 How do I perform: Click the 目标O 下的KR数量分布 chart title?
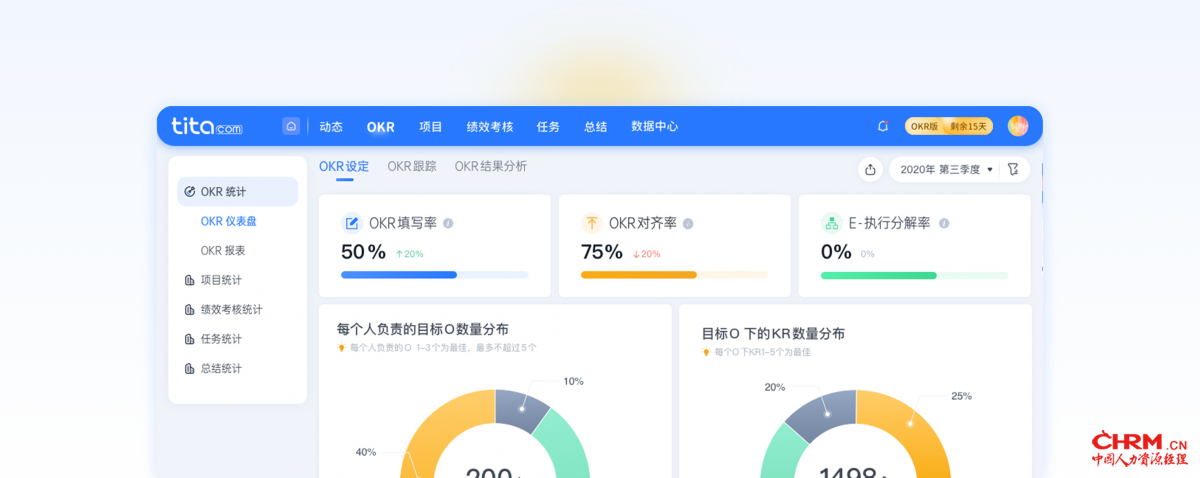[773, 333]
